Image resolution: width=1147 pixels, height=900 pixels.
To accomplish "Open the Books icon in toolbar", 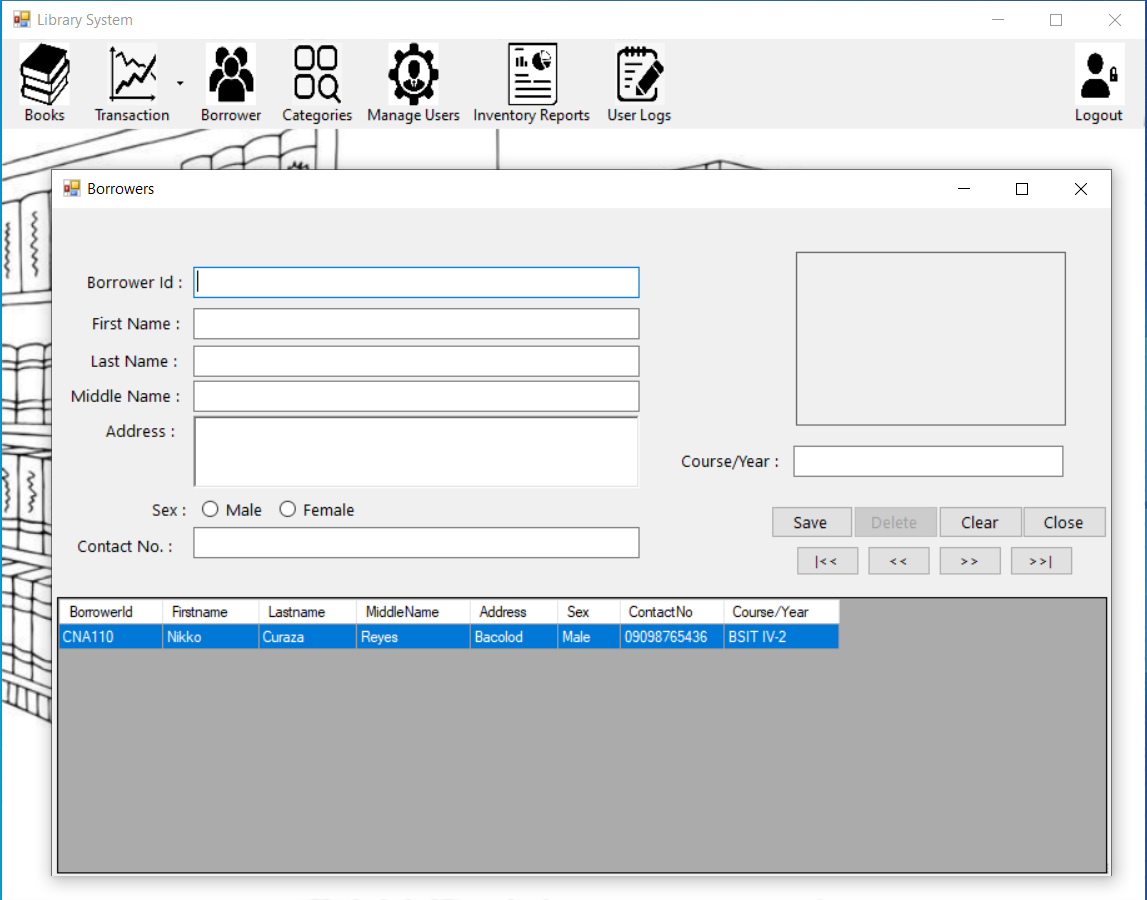I will coord(44,76).
